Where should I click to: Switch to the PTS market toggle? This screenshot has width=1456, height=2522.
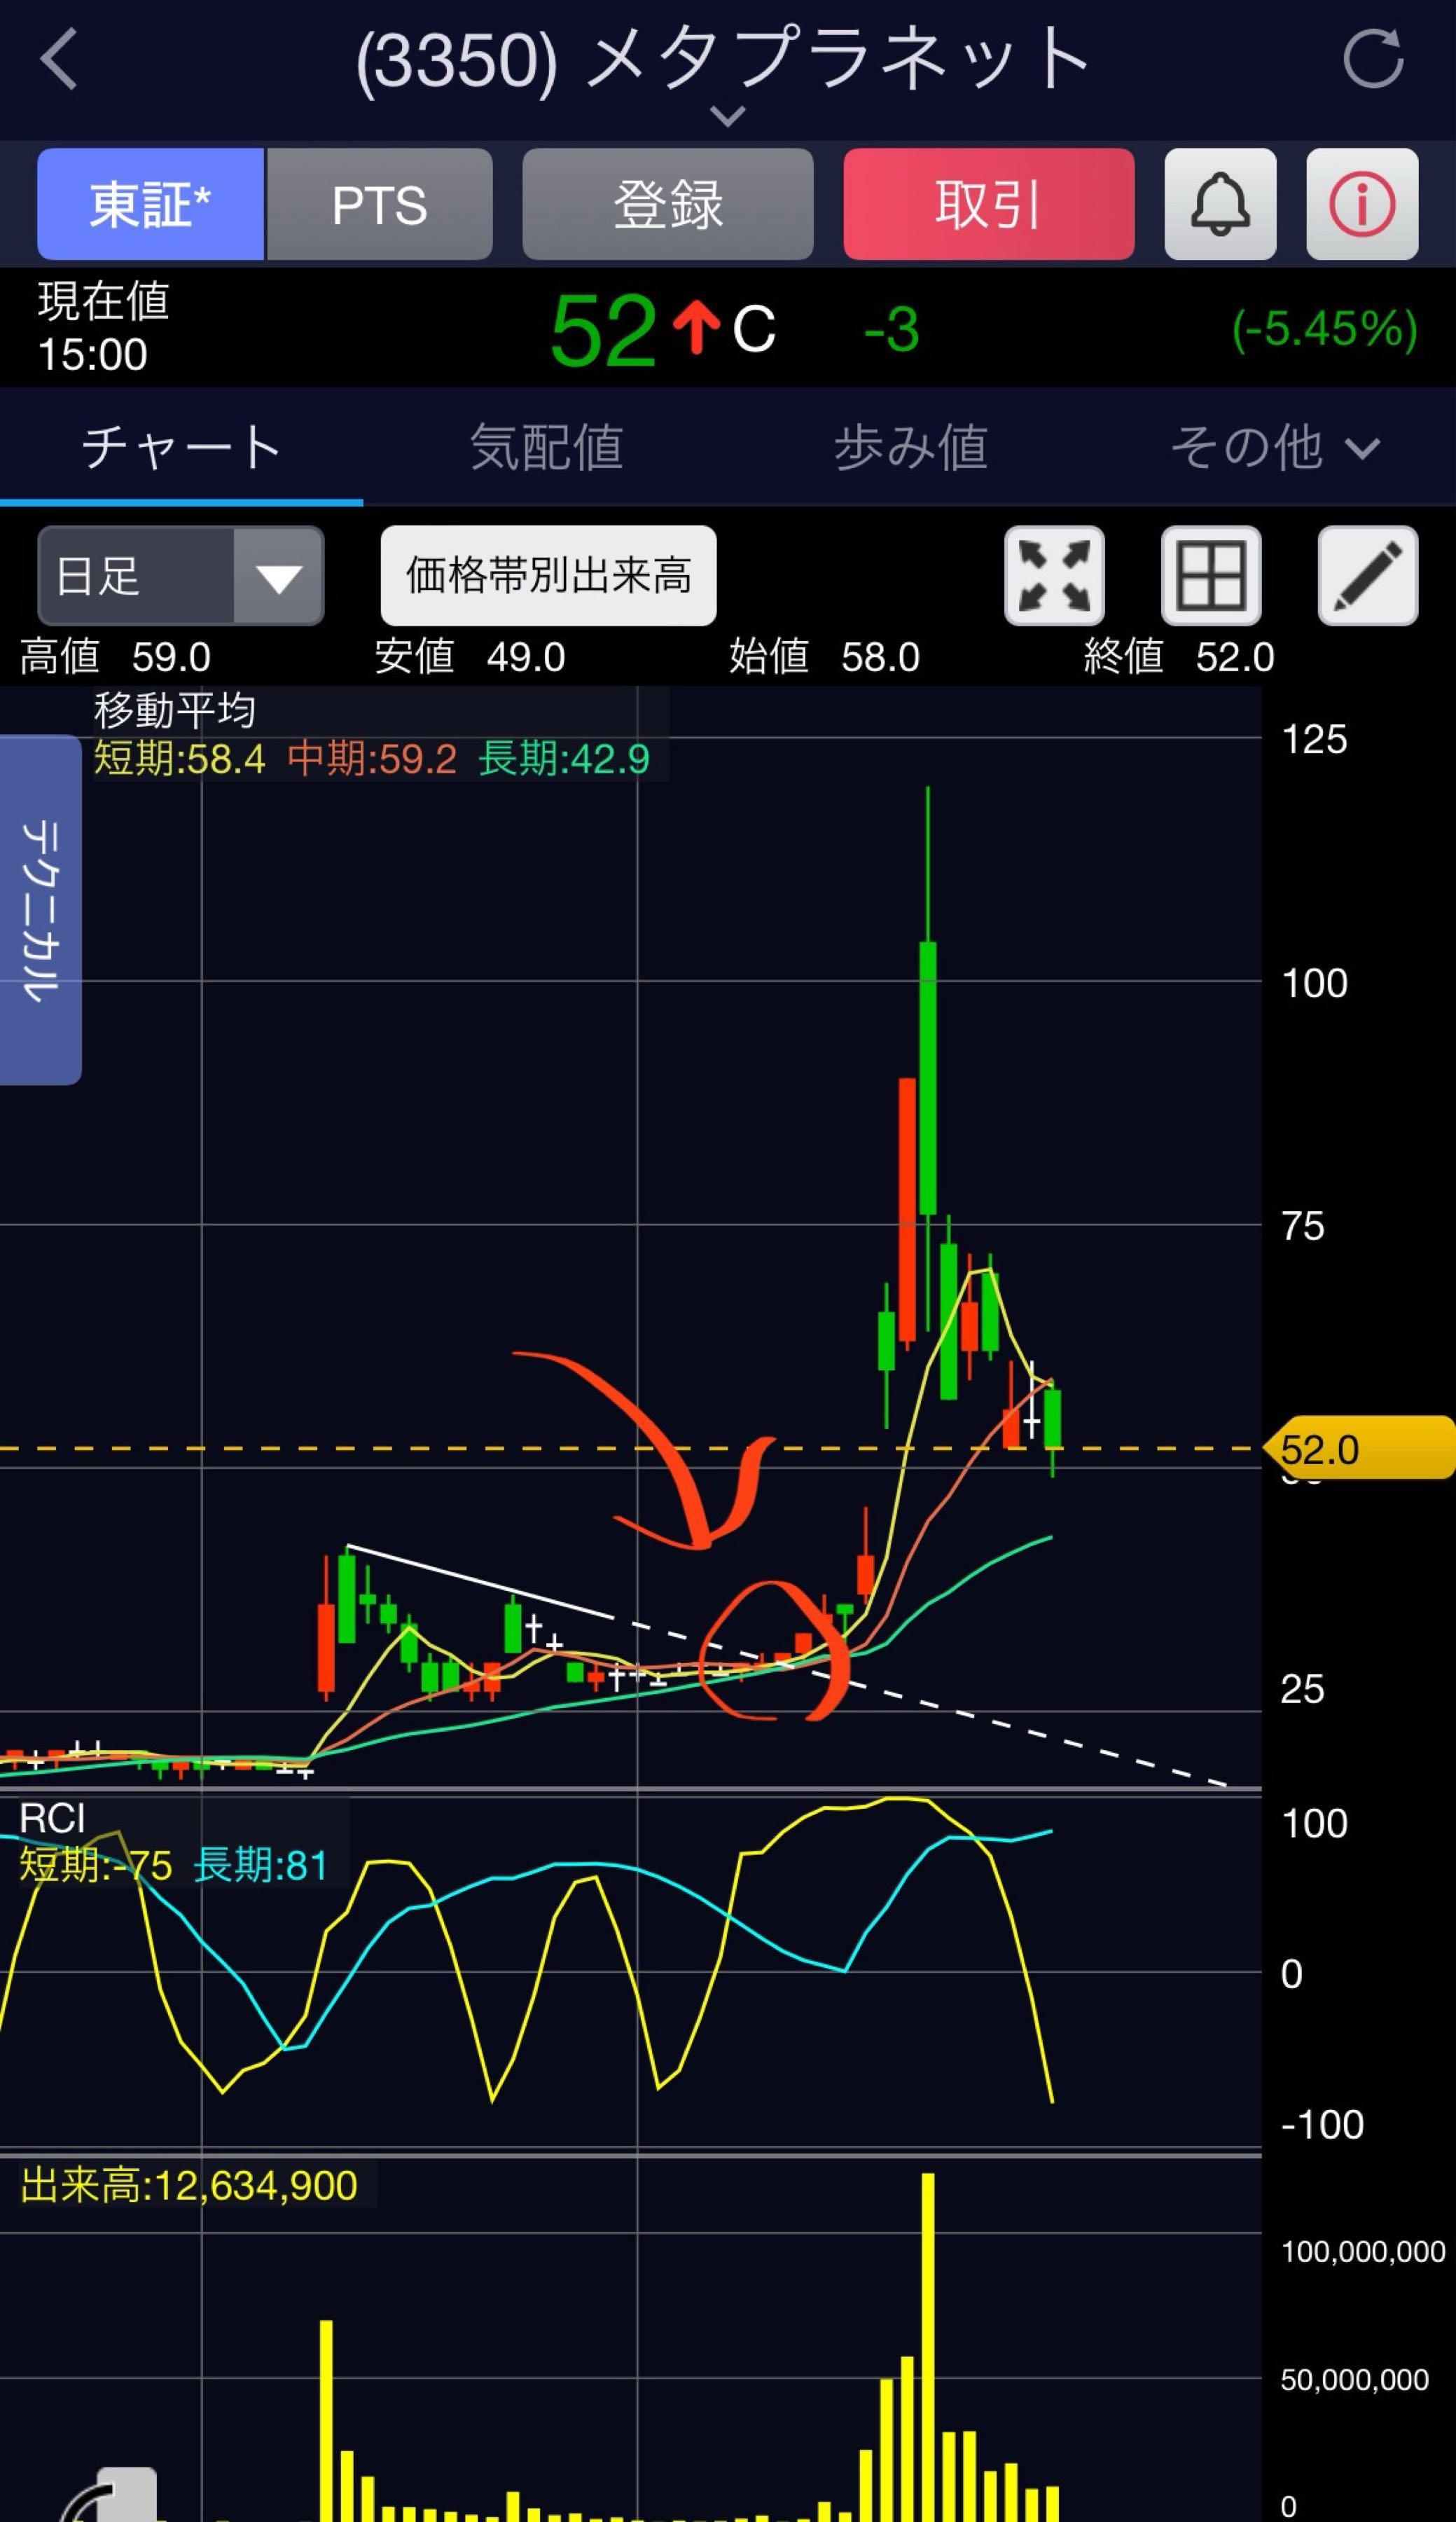tap(379, 204)
